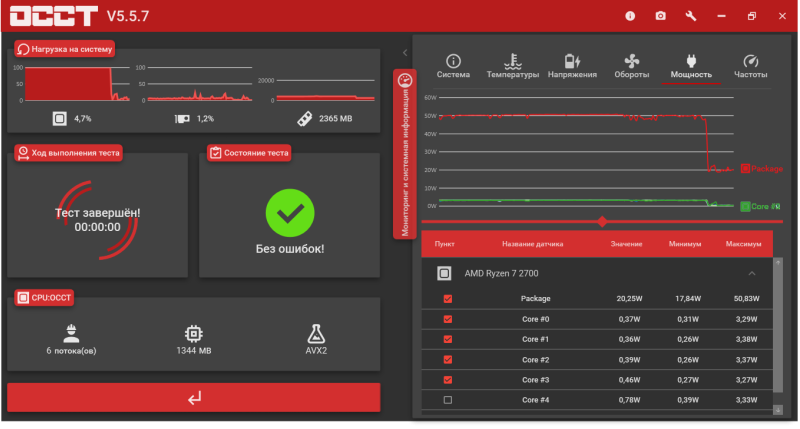800x429 pixels.
Task: Take screenshot with camera icon
Action: (660, 15)
